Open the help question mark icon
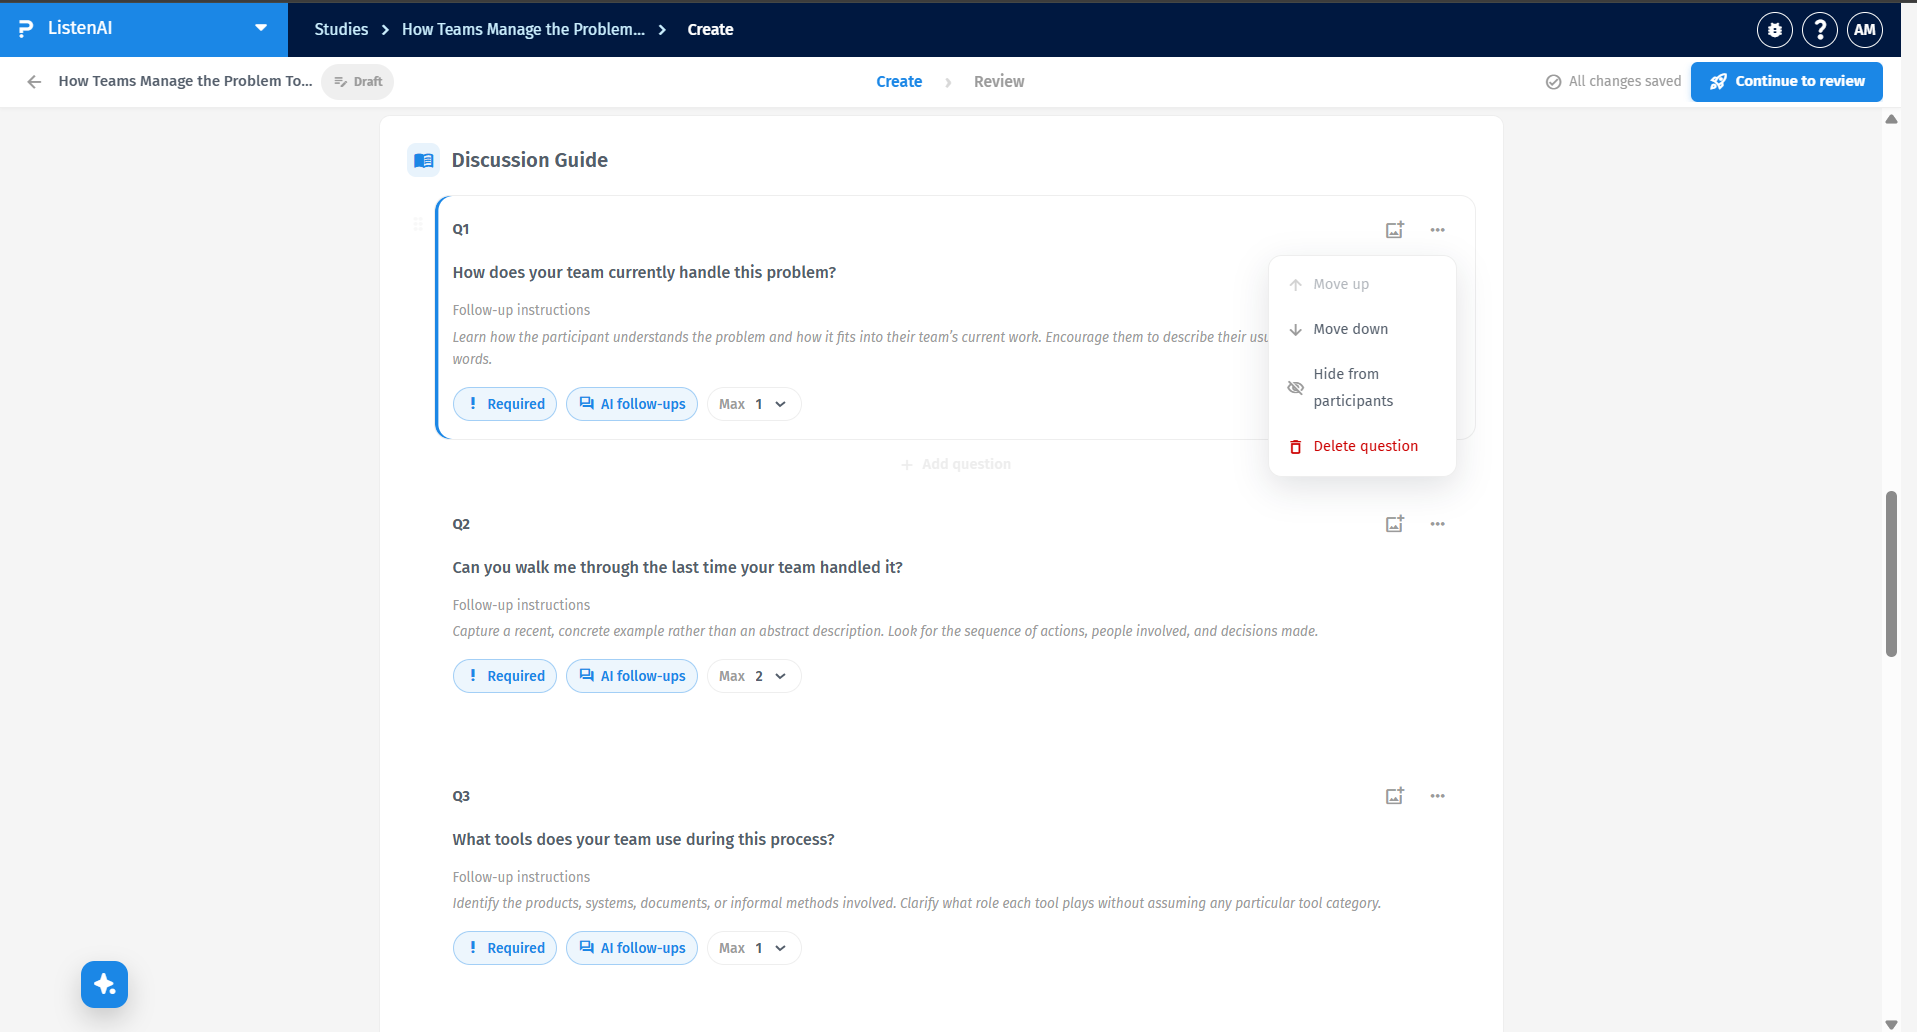Screen dimensions: 1917x1032 1820,30
